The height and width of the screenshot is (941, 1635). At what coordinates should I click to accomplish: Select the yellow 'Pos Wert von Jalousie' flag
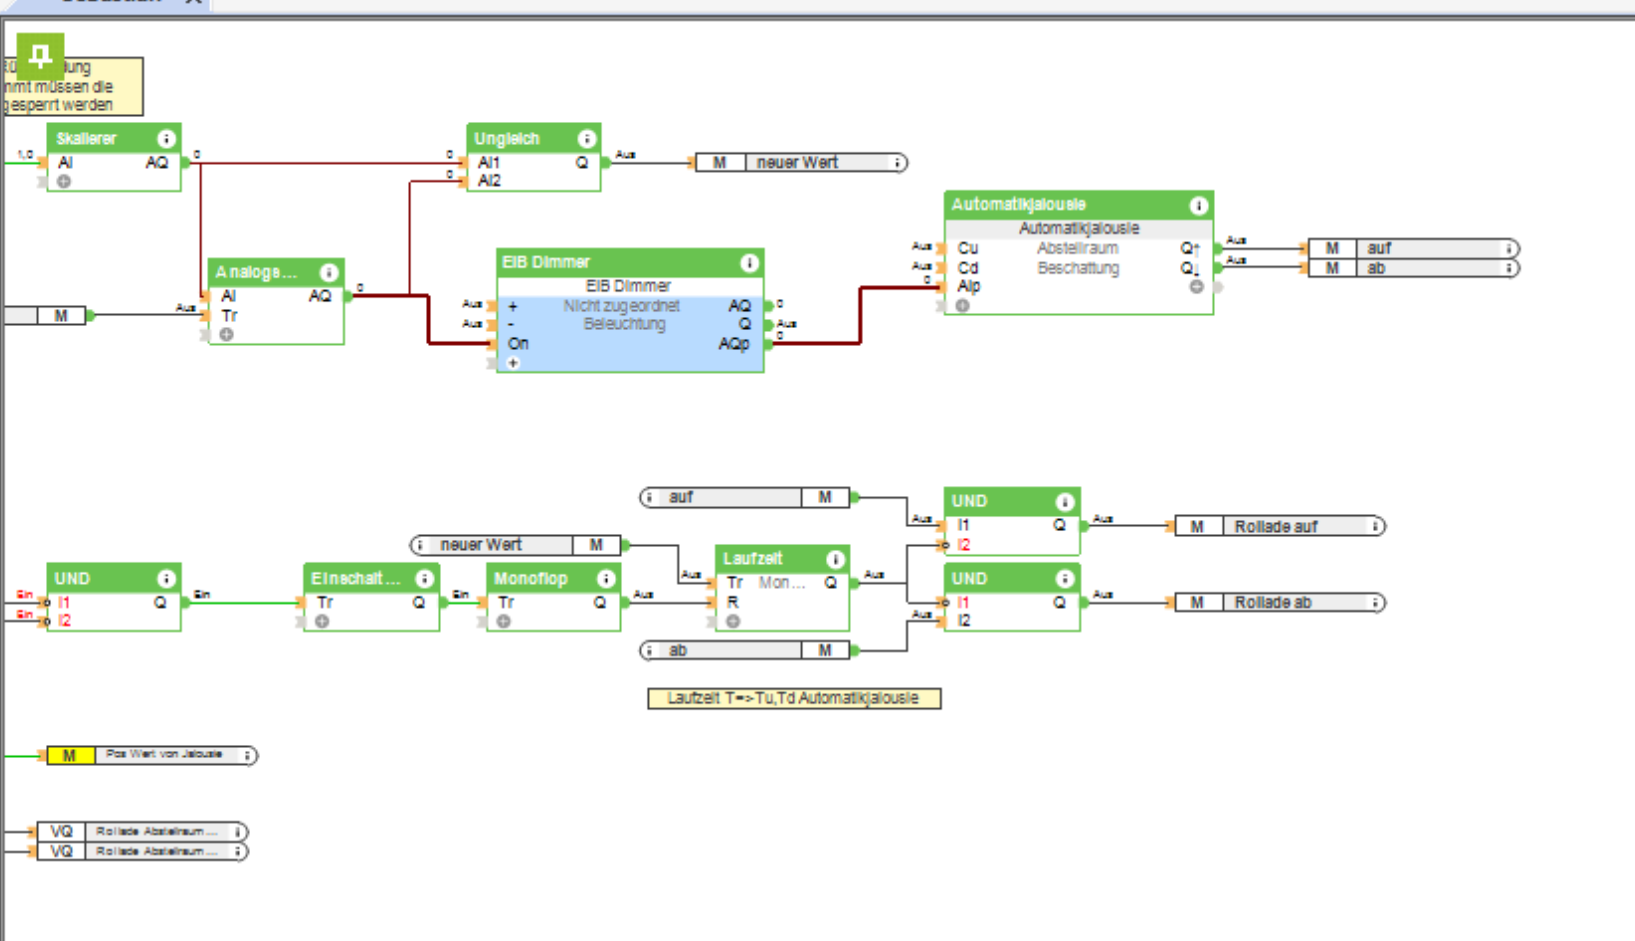[152, 755]
